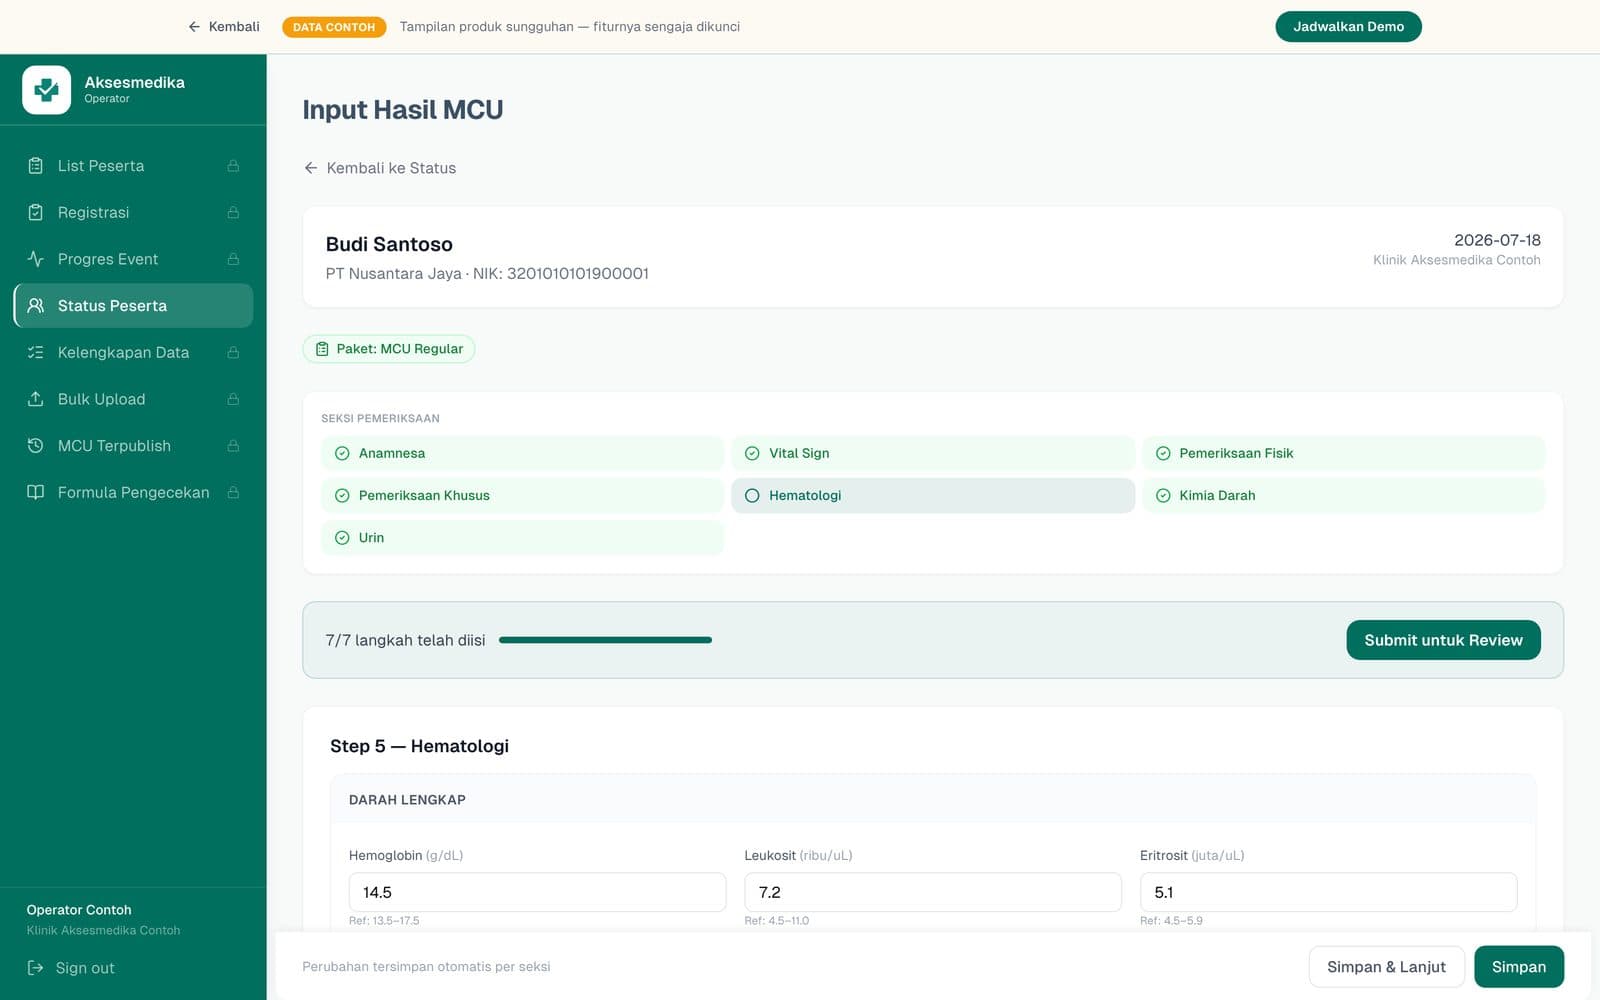Open the Status Peserta menu item
1600x1000 pixels.
(133, 306)
